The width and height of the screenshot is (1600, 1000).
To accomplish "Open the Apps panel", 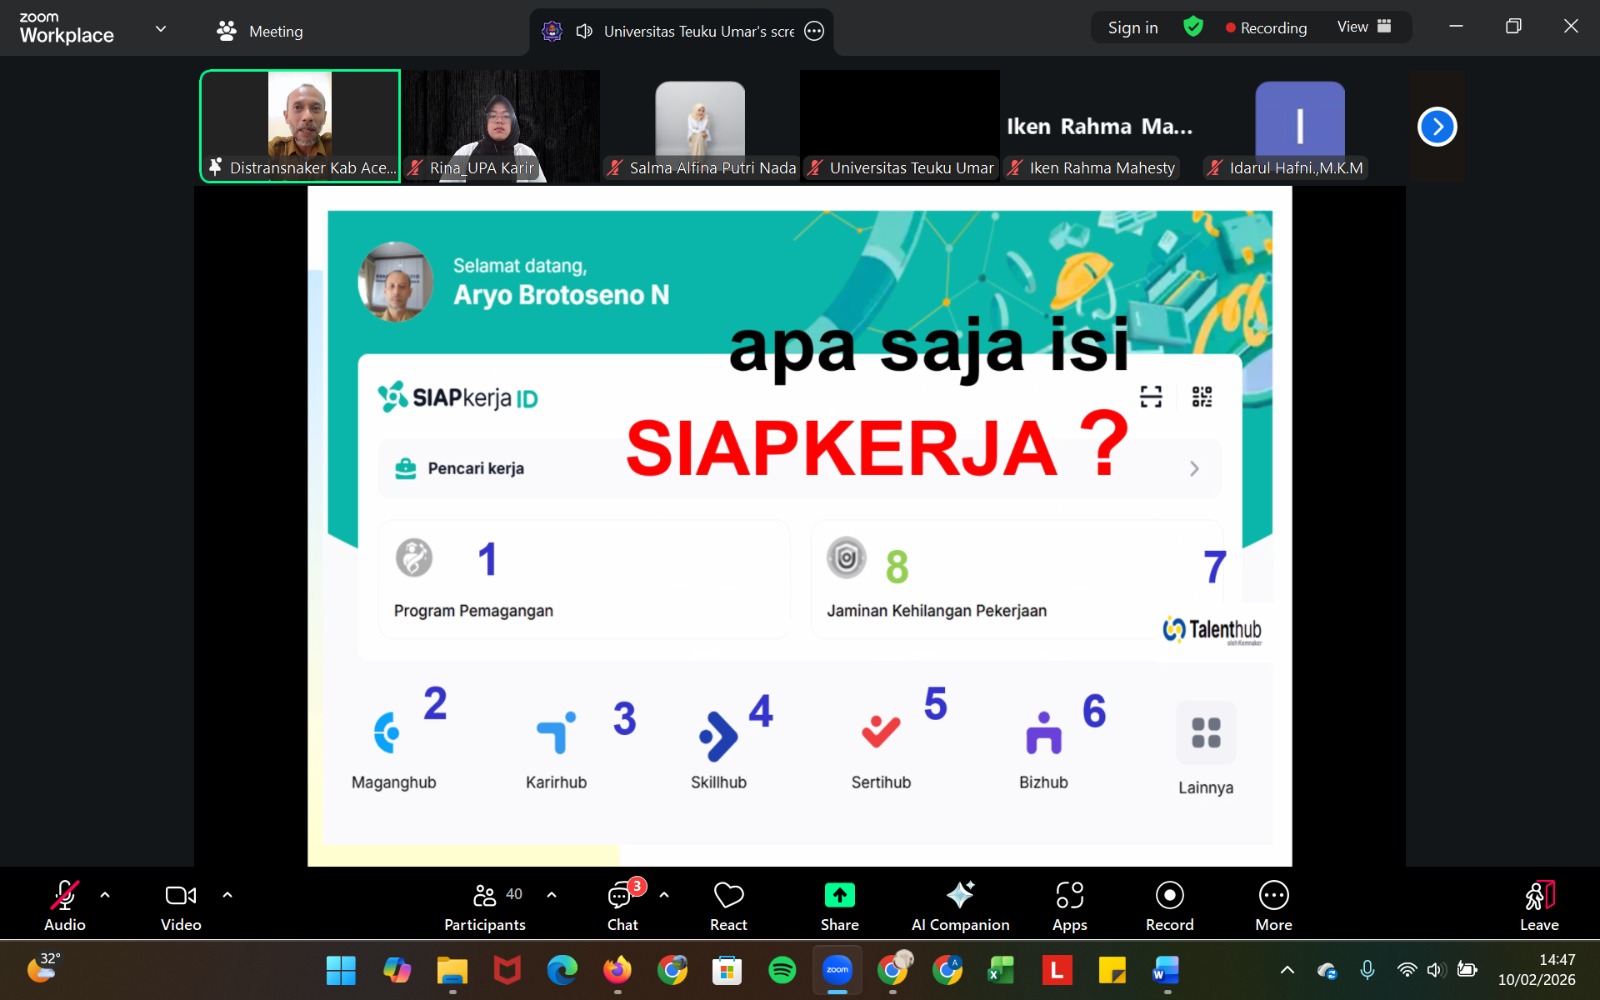I will pyautogui.click(x=1069, y=905).
